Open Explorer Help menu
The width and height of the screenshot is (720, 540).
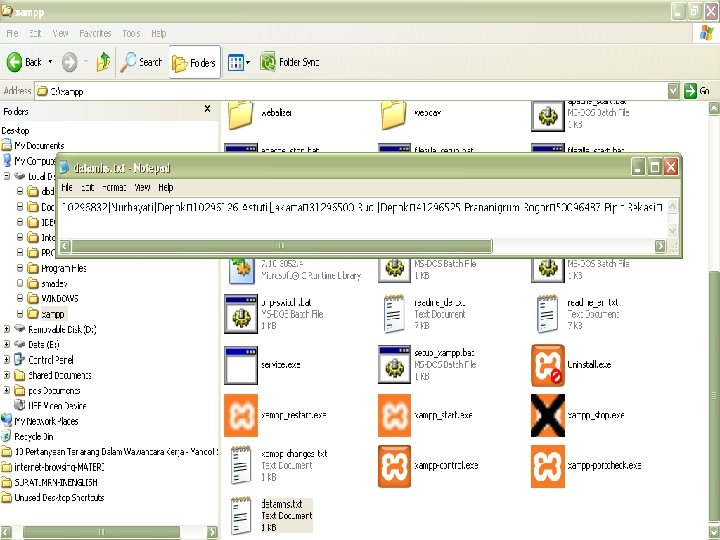tap(158, 33)
